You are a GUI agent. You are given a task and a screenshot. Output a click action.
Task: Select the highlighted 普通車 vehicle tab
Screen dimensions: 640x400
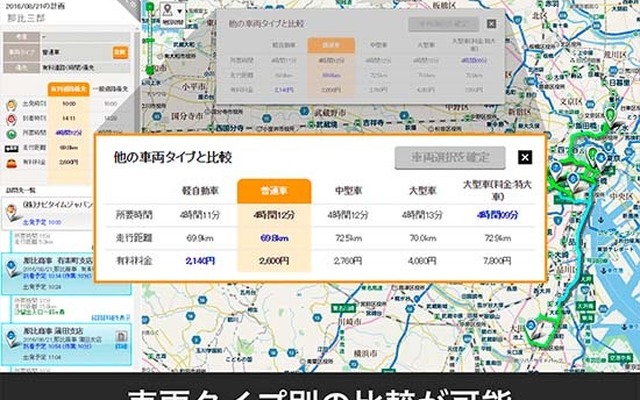274,191
